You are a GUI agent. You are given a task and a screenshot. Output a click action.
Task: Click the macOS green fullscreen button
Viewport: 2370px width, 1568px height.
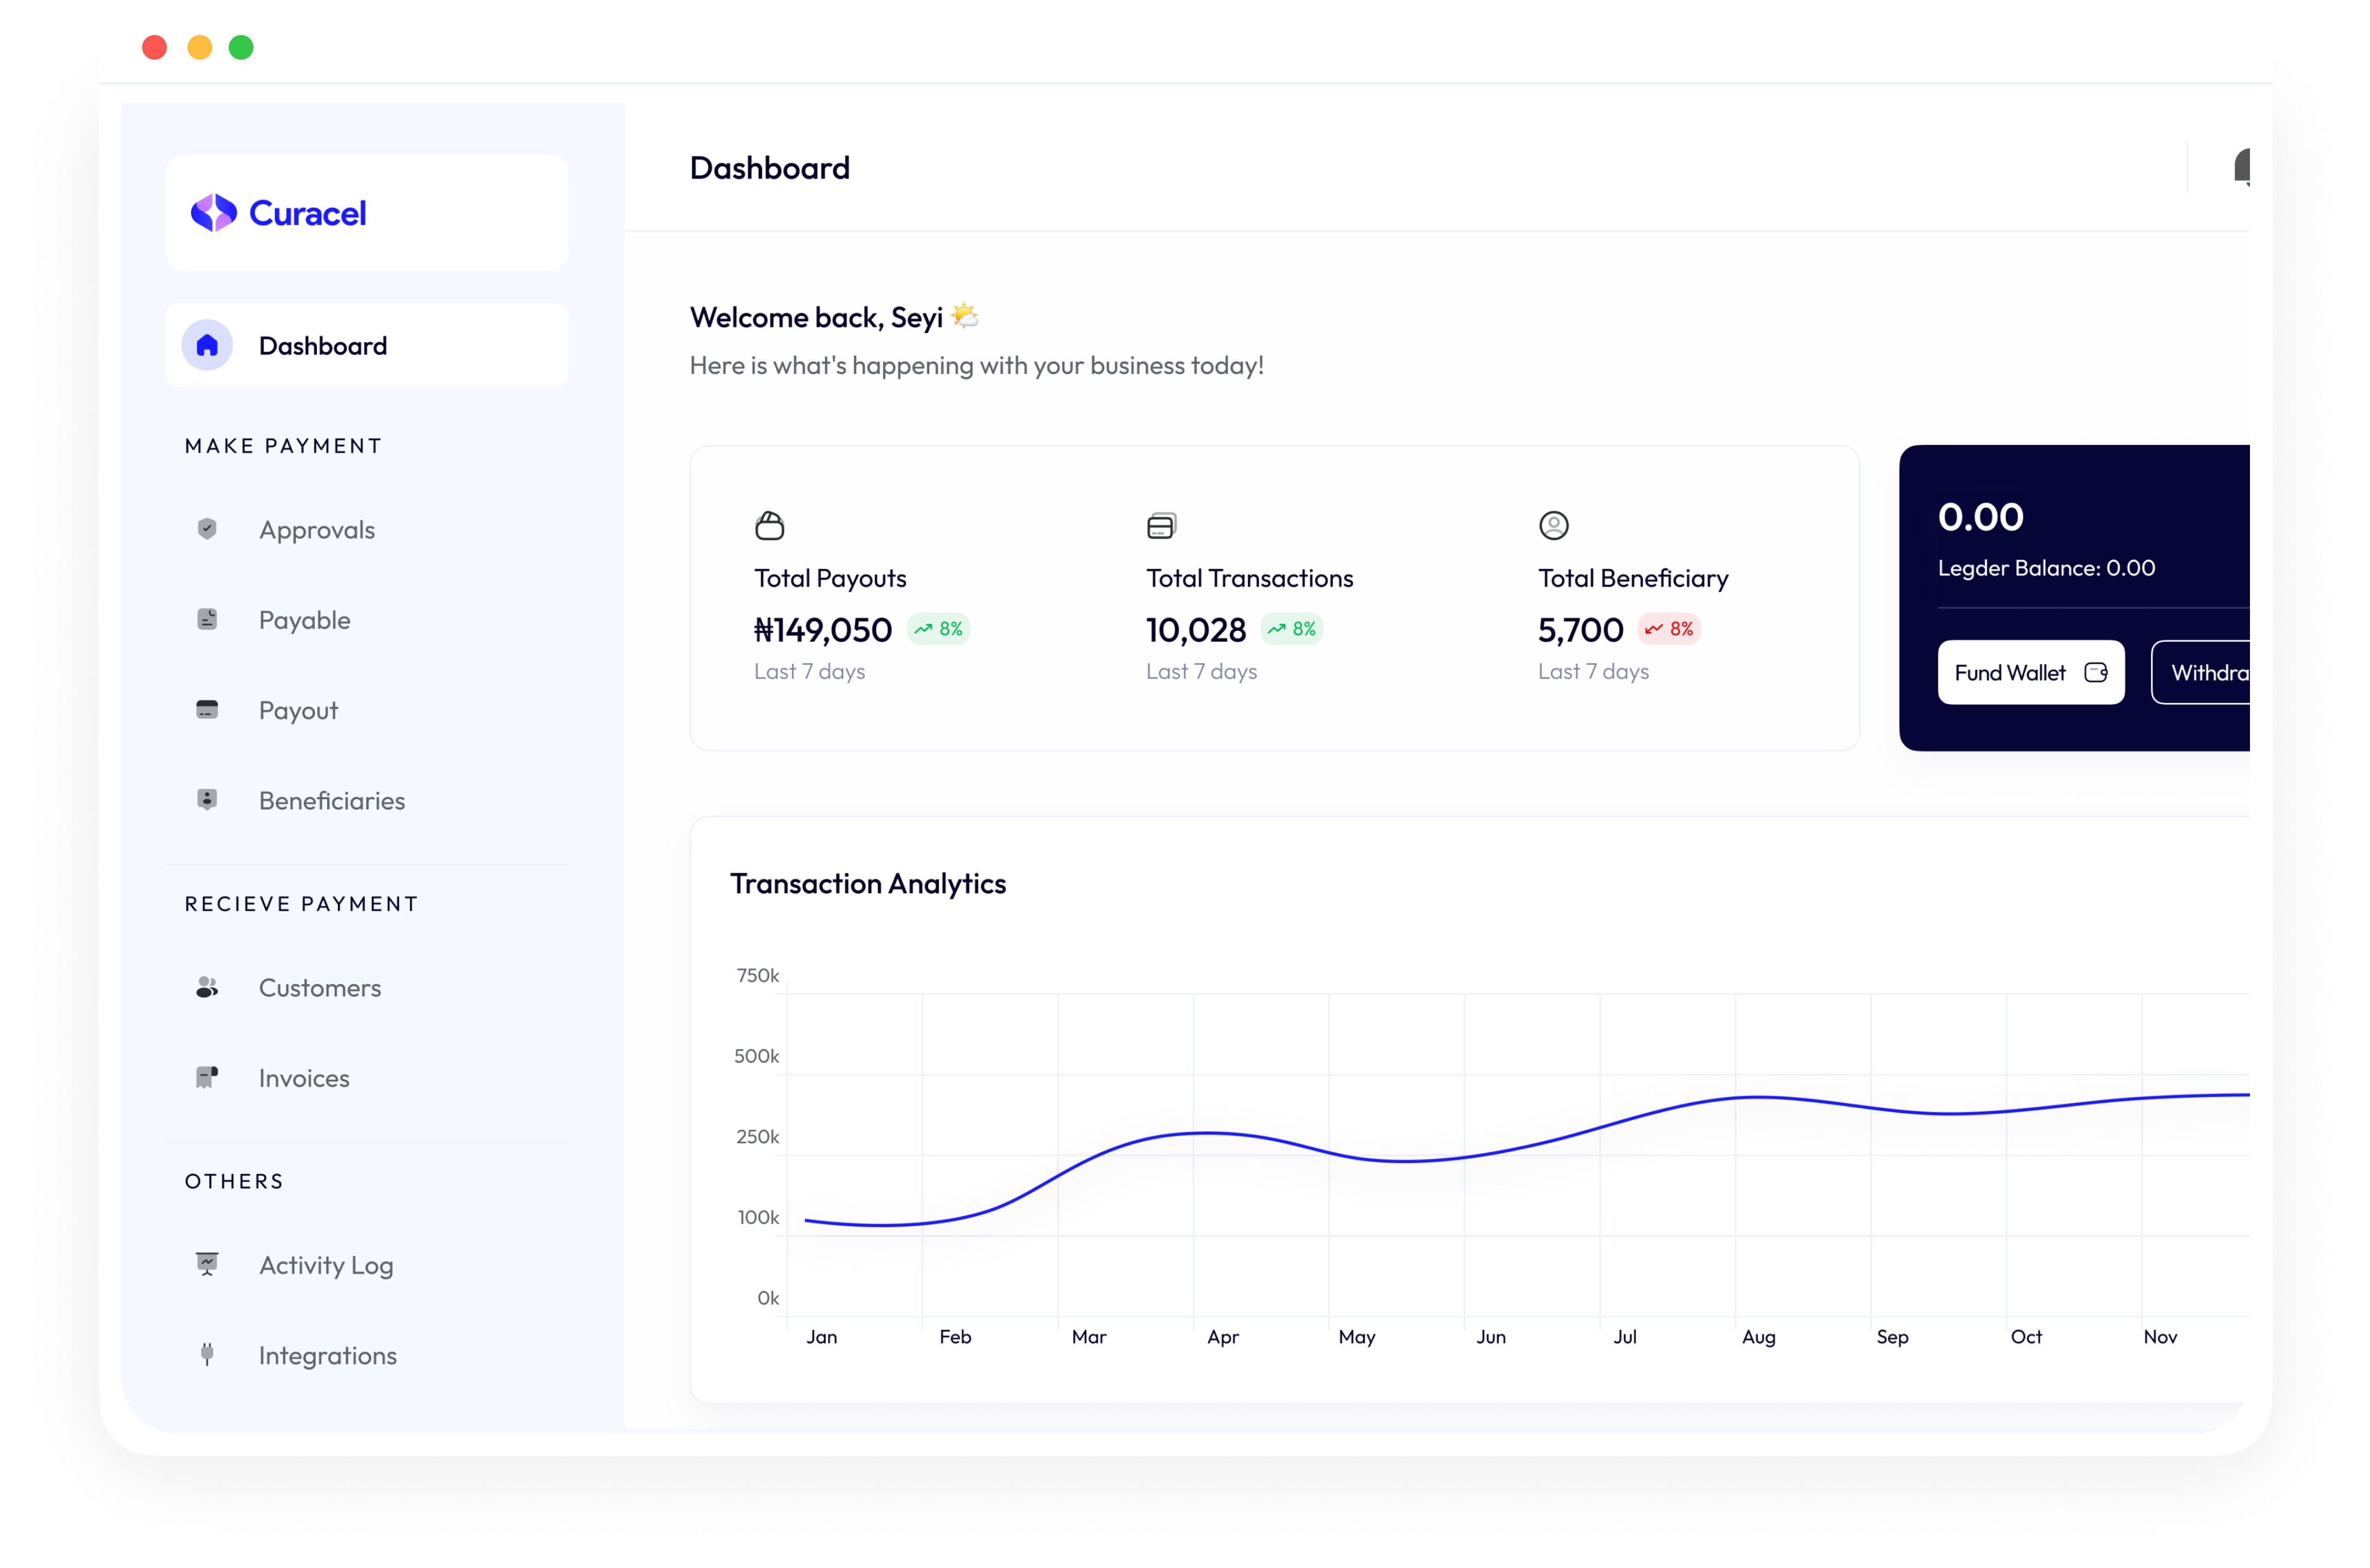pyautogui.click(x=241, y=47)
